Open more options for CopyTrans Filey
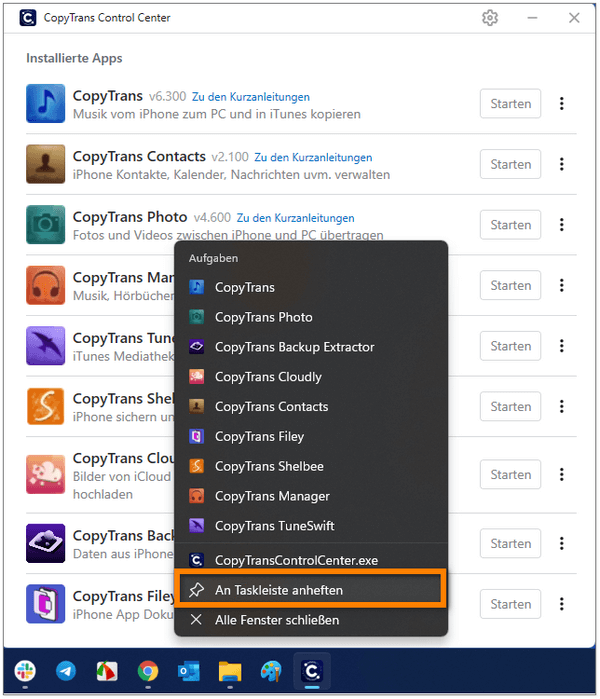The width and height of the screenshot is (600, 699). coord(562,604)
